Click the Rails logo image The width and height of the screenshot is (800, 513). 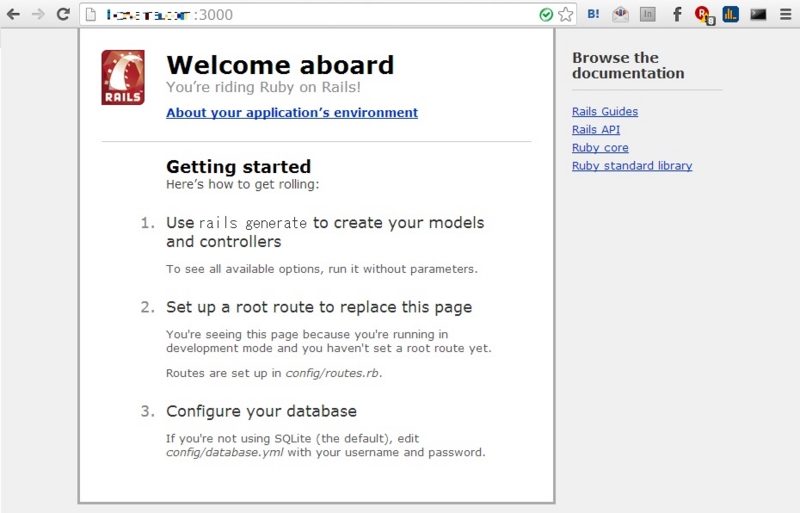pos(123,77)
